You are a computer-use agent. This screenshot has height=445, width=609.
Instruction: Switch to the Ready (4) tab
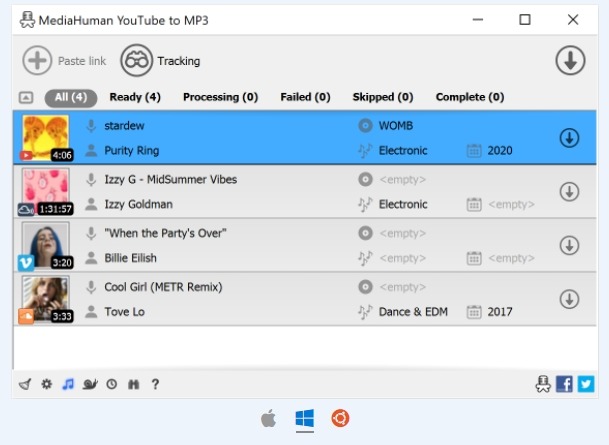coord(135,97)
